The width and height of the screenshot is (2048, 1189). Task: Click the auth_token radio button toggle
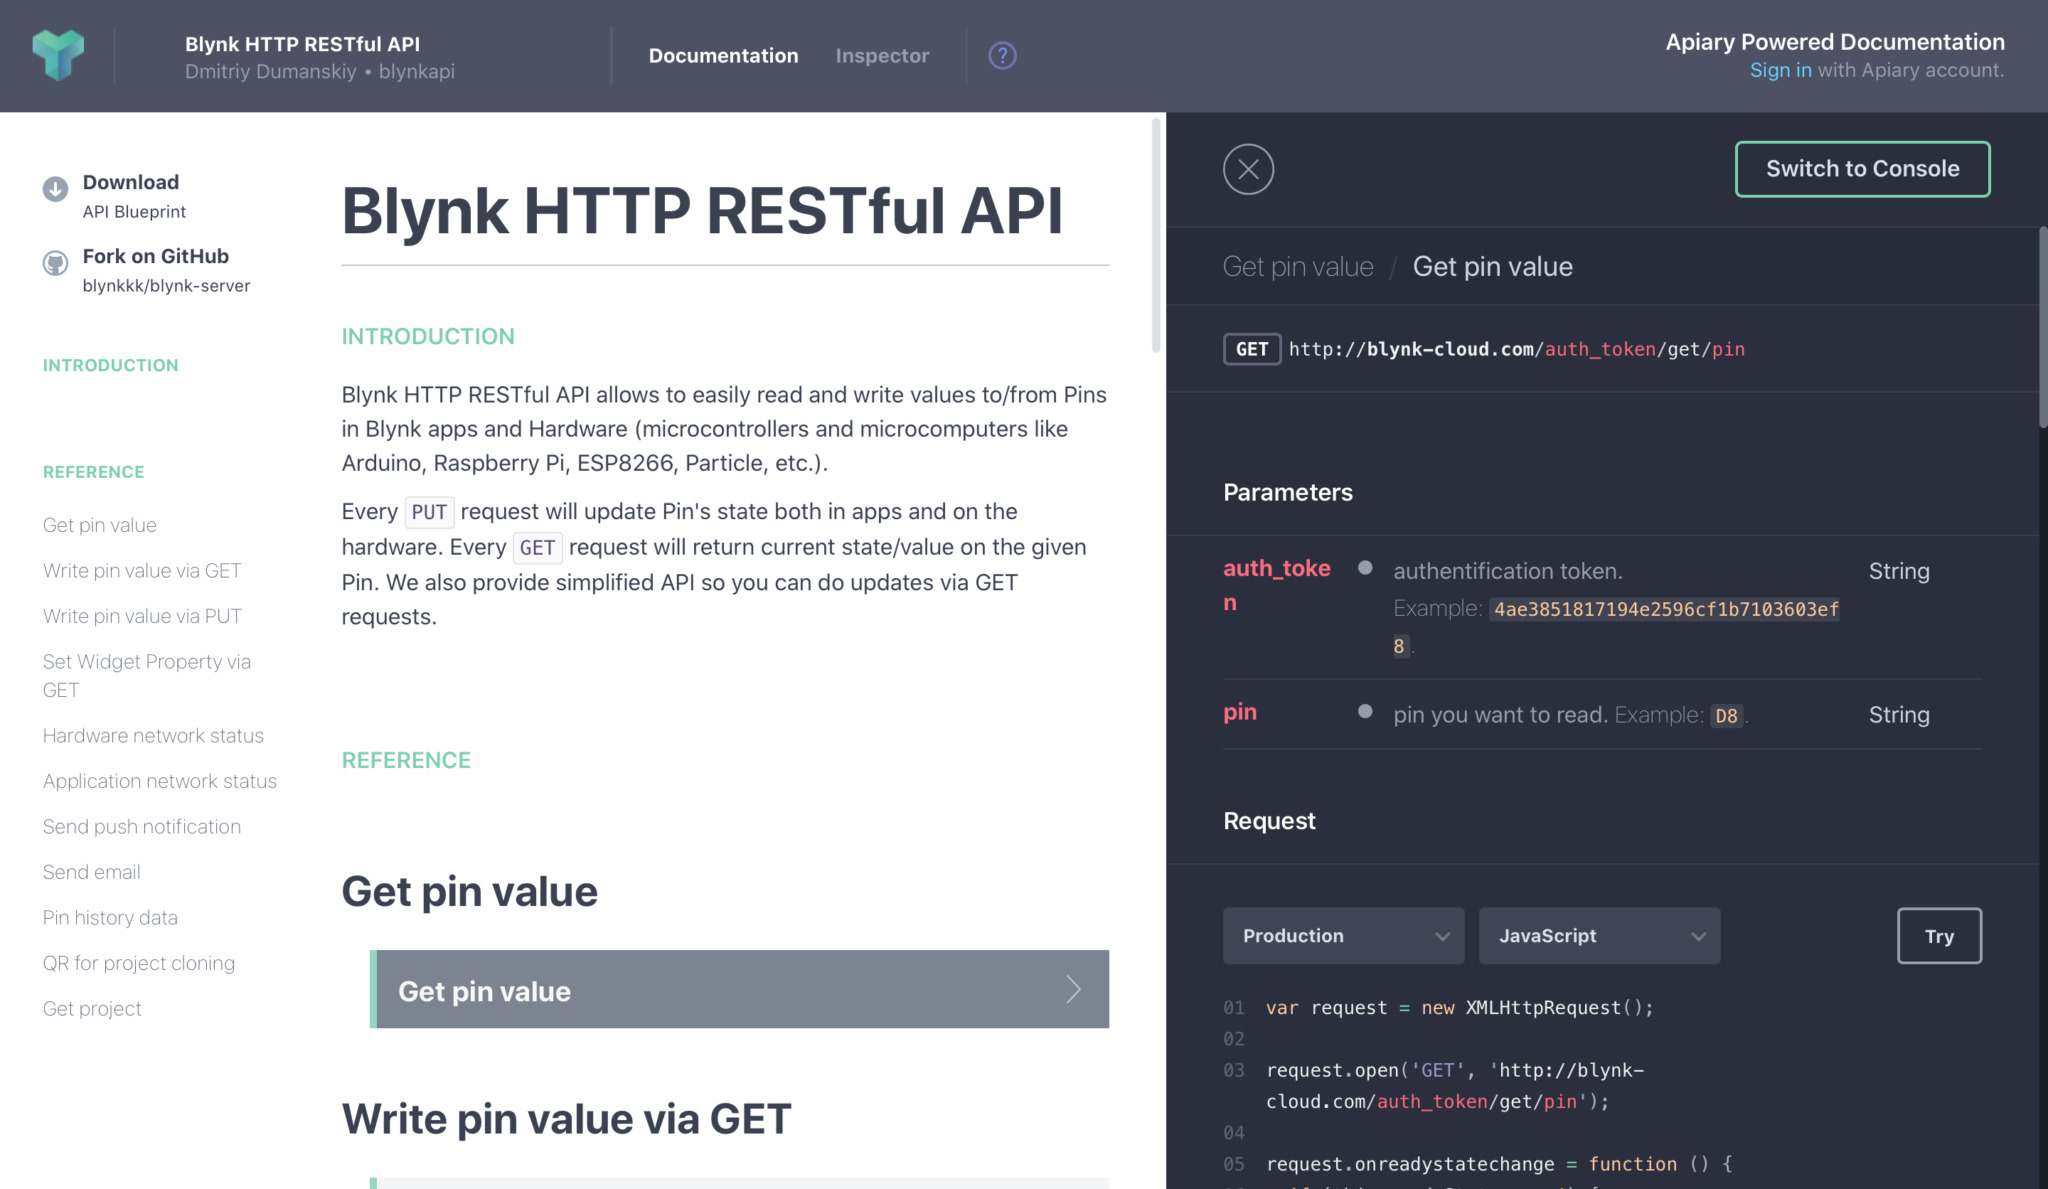click(x=1363, y=568)
